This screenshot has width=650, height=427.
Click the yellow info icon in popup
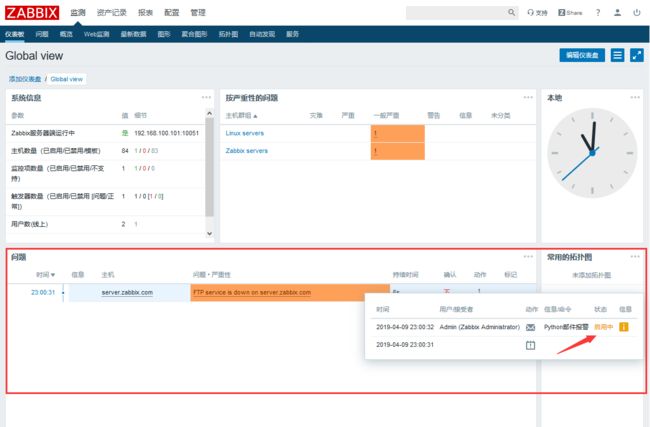(623, 327)
